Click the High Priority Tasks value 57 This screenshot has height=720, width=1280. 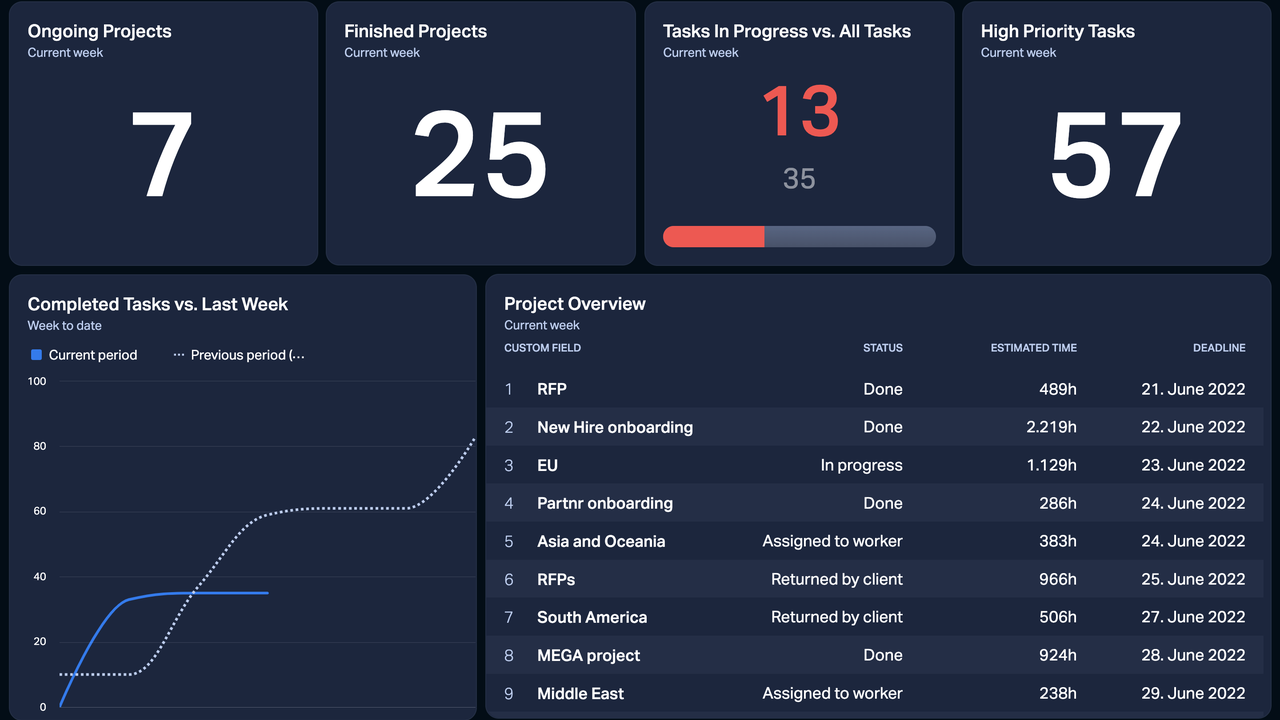tap(1116, 156)
